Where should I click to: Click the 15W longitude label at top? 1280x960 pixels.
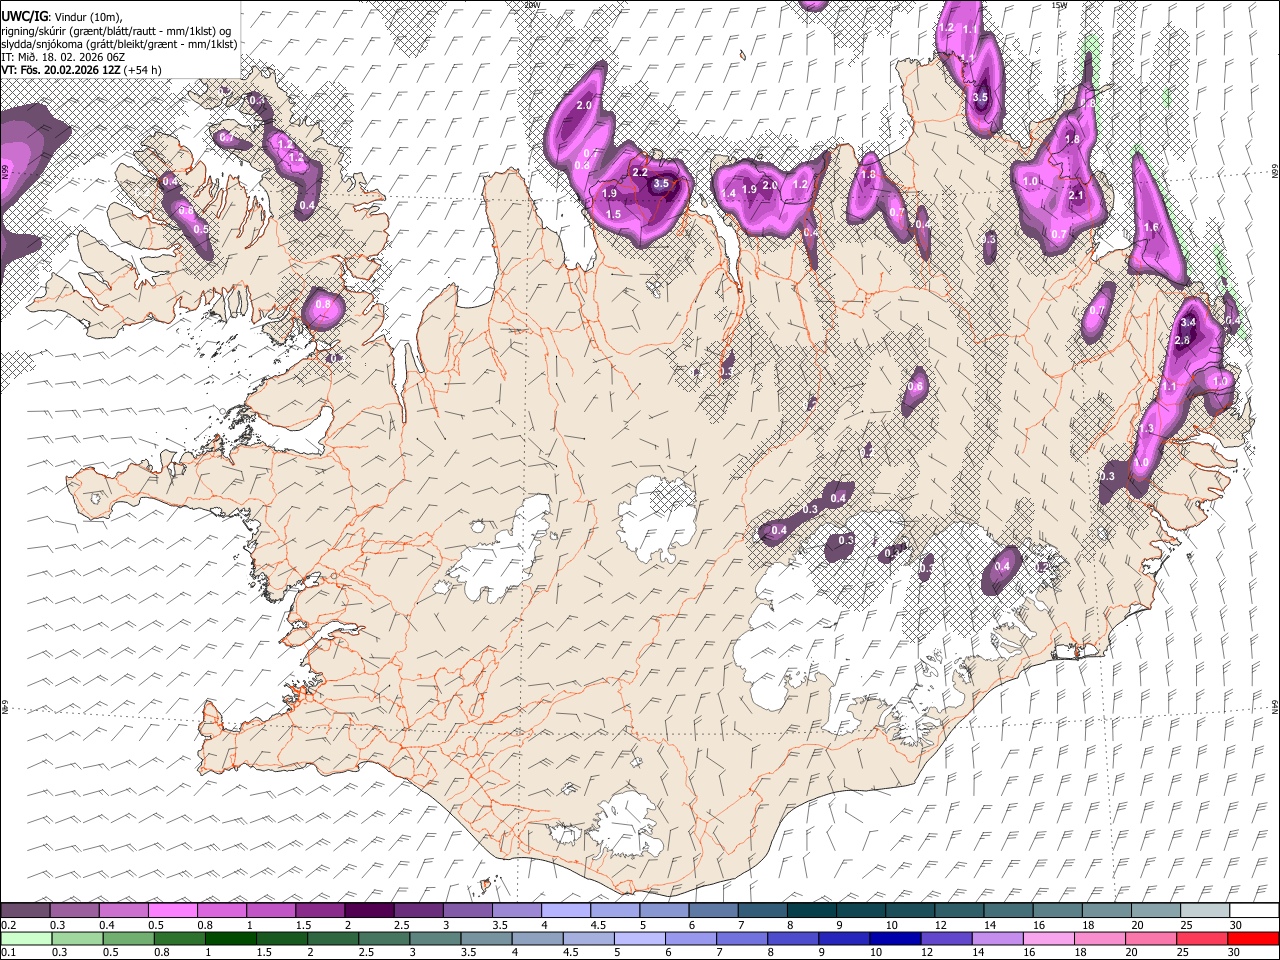[1059, 5]
